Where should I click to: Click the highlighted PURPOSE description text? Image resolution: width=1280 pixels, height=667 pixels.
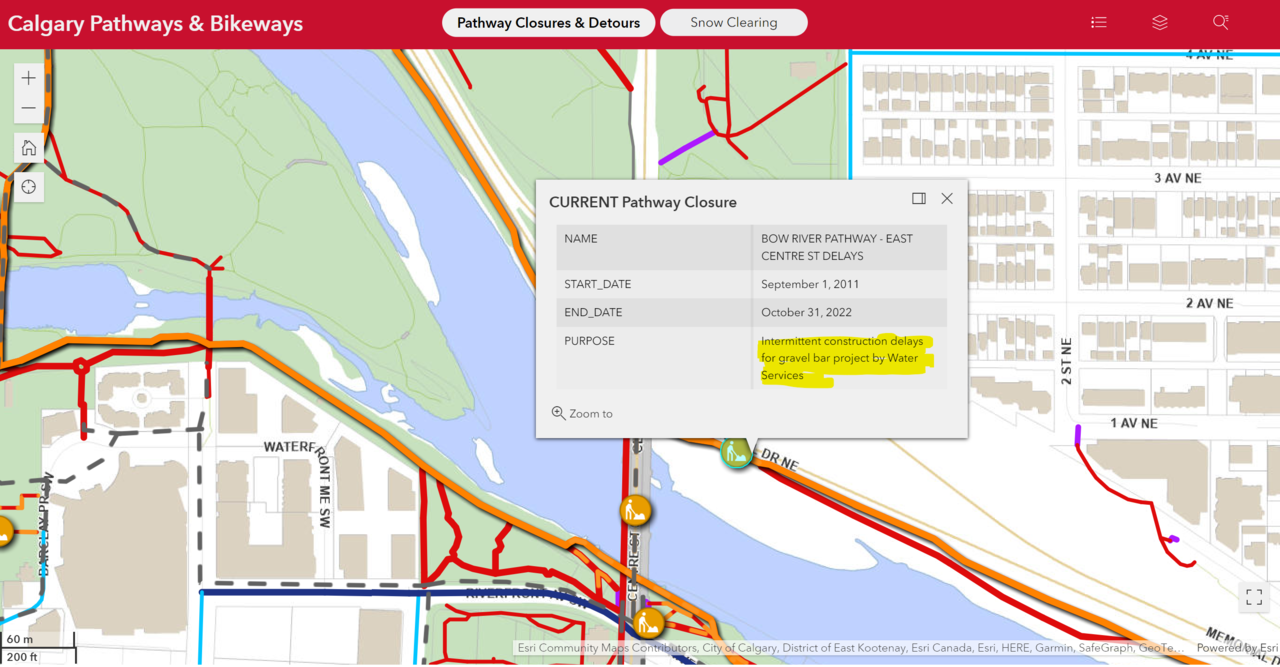(x=841, y=358)
